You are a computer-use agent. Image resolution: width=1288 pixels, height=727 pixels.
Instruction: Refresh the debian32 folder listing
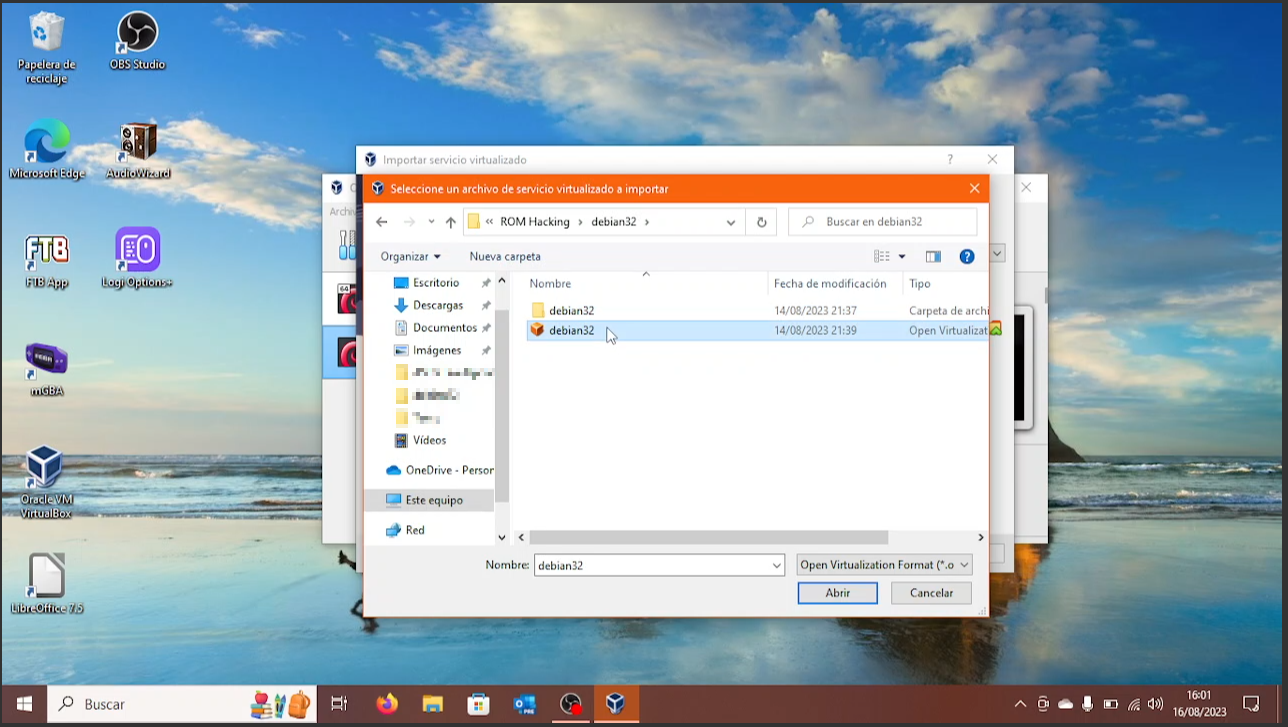click(x=762, y=222)
